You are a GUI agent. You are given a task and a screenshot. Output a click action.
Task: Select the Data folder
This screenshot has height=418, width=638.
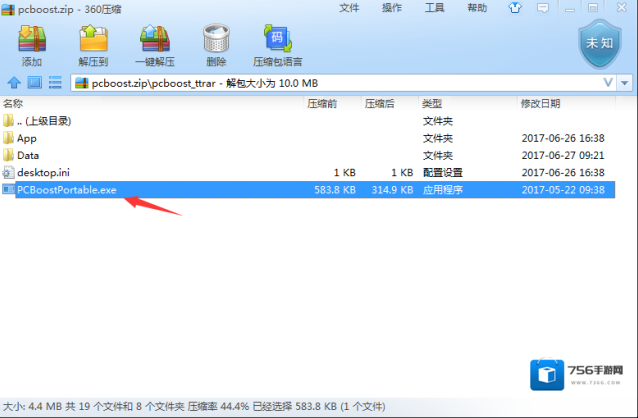28,155
